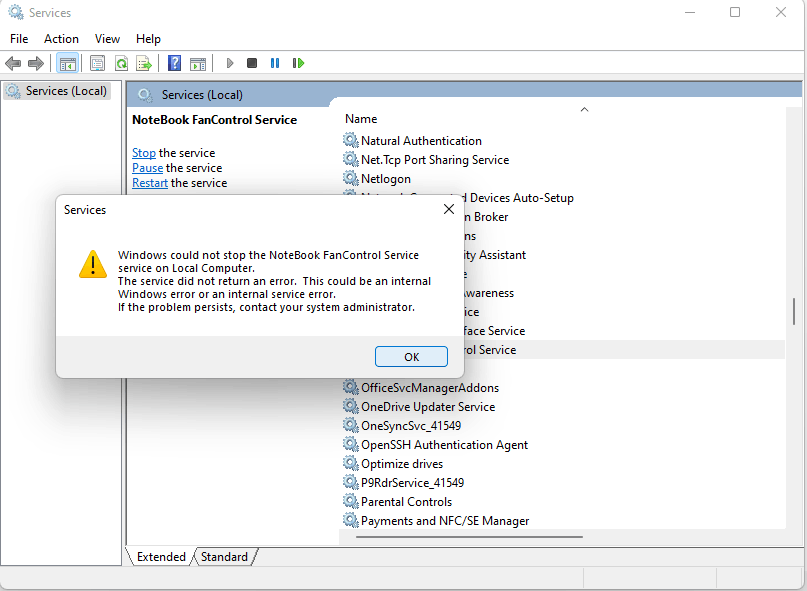Open the Help menu
807x591 pixels.
[148, 39]
